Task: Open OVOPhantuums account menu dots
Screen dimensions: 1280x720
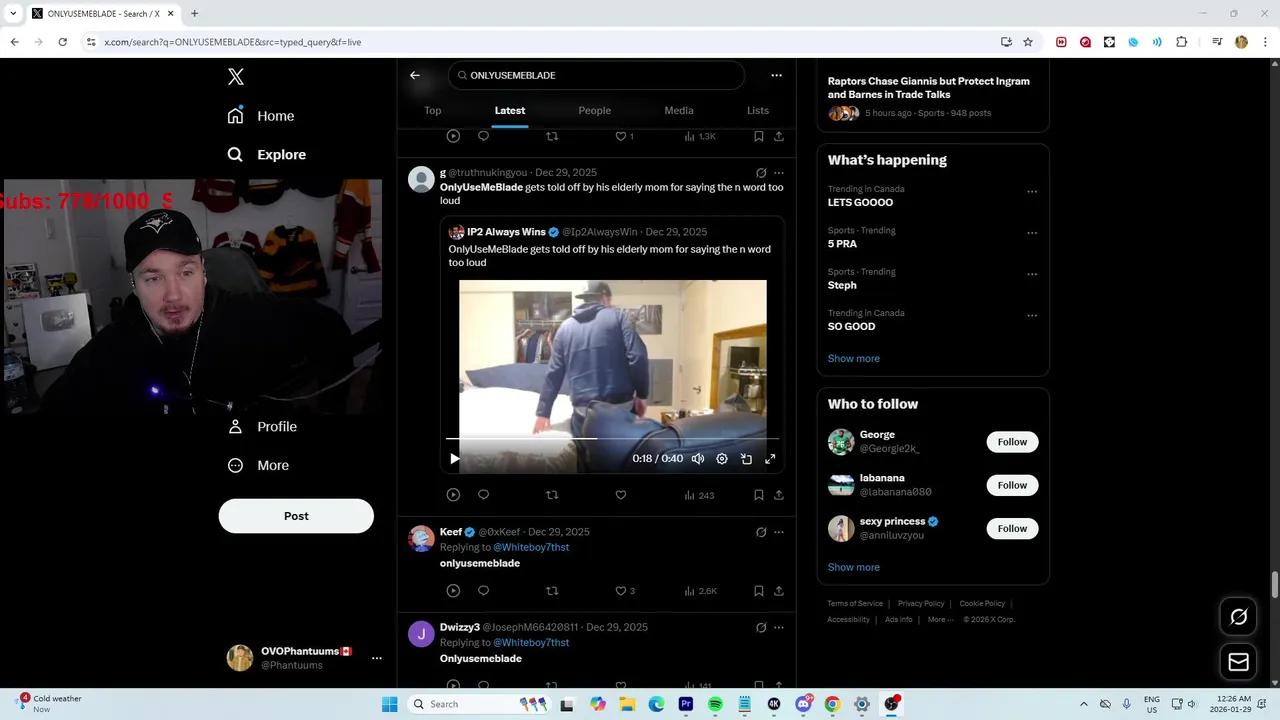Action: pyautogui.click(x=376, y=658)
